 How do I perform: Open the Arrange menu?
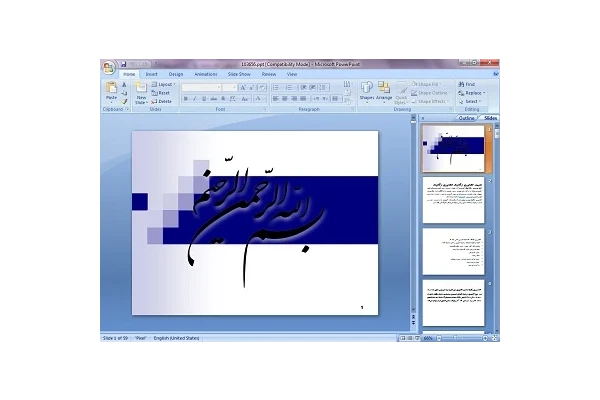click(384, 92)
